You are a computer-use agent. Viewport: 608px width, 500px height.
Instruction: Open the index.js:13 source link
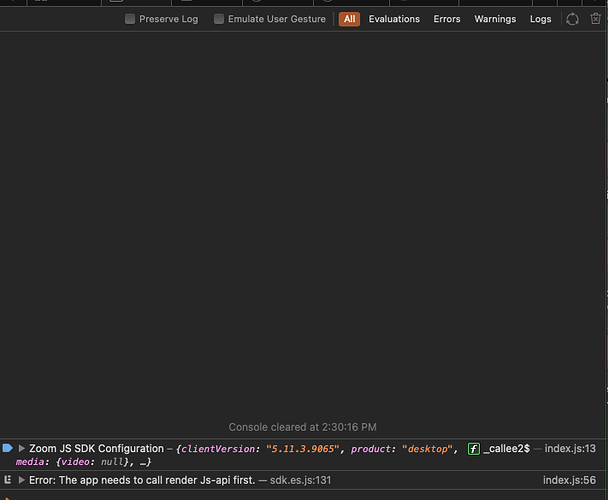pyautogui.click(x=570, y=448)
